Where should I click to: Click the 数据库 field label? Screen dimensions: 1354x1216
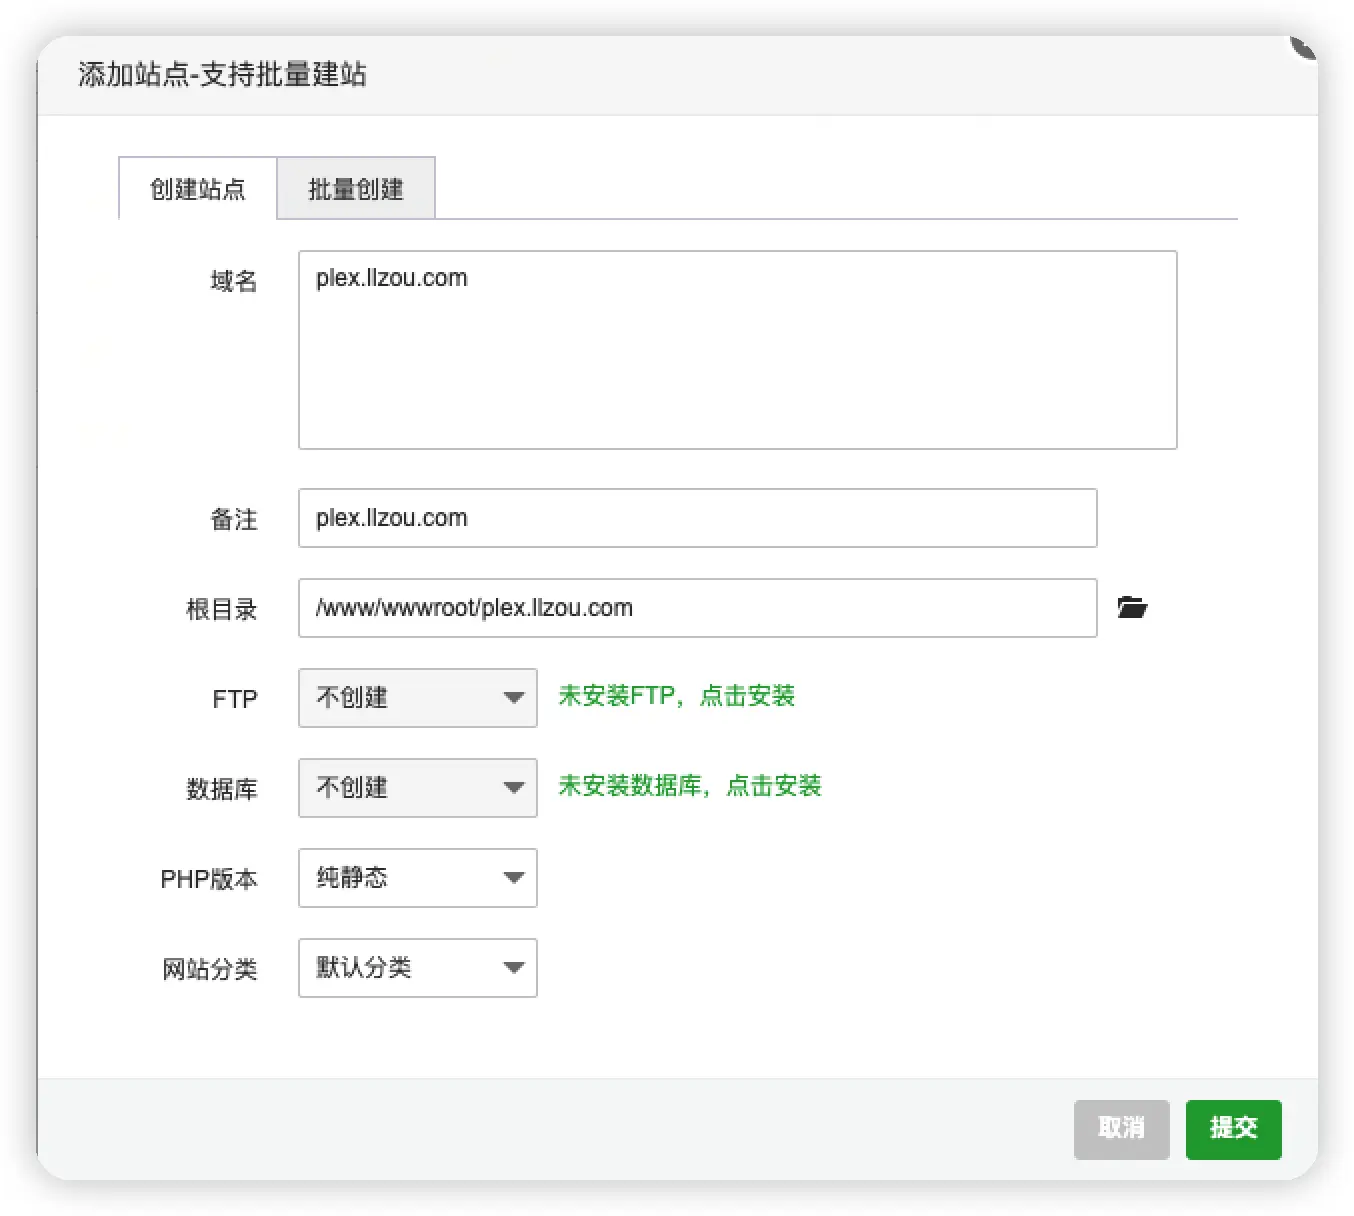click(222, 789)
